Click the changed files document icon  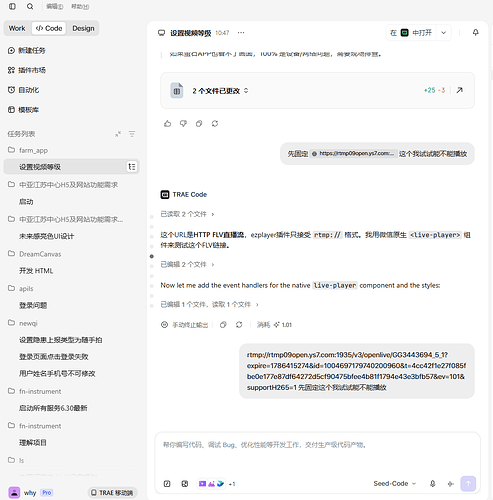[x=177, y=91]
